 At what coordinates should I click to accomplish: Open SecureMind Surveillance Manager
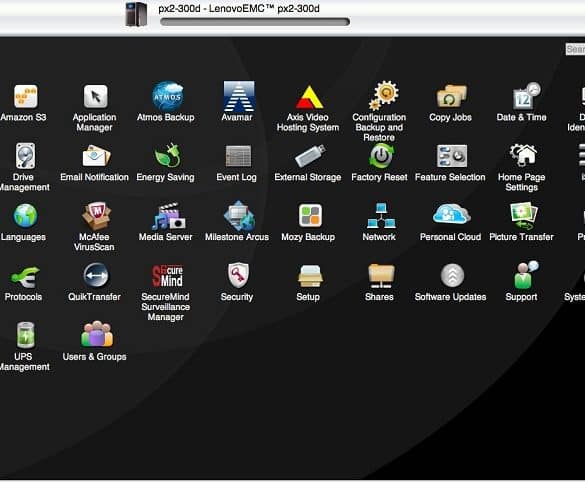coord(168,275)
